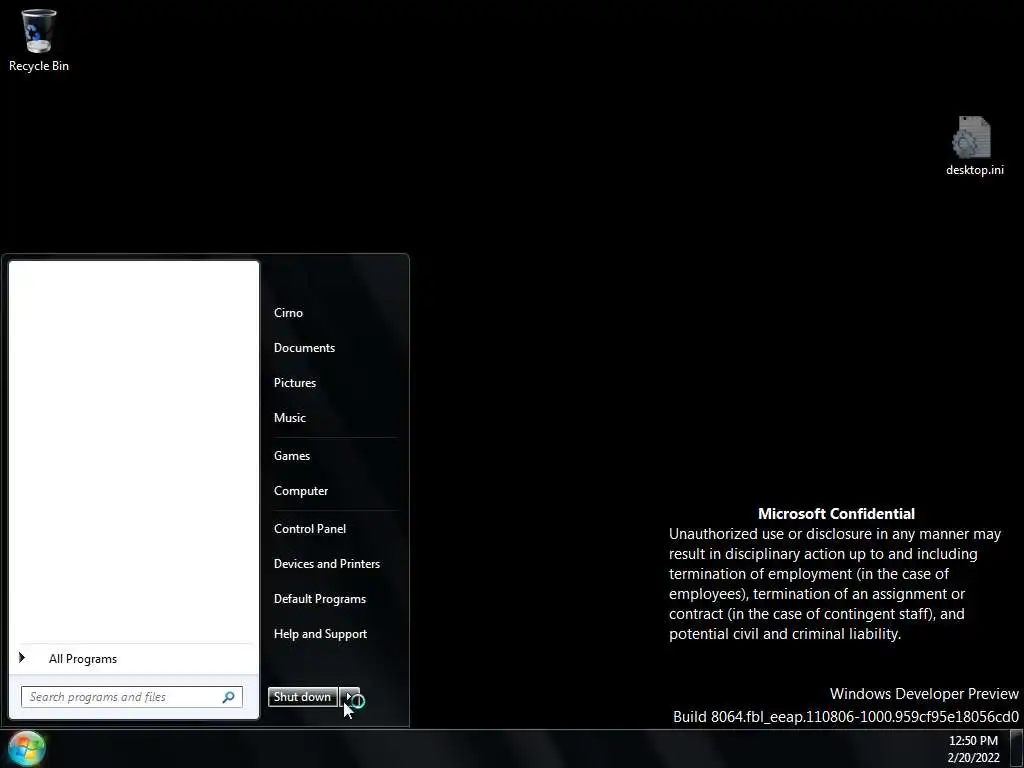Open Documents from Start menu
1024x768 pixels.
[x=304, y=348]
